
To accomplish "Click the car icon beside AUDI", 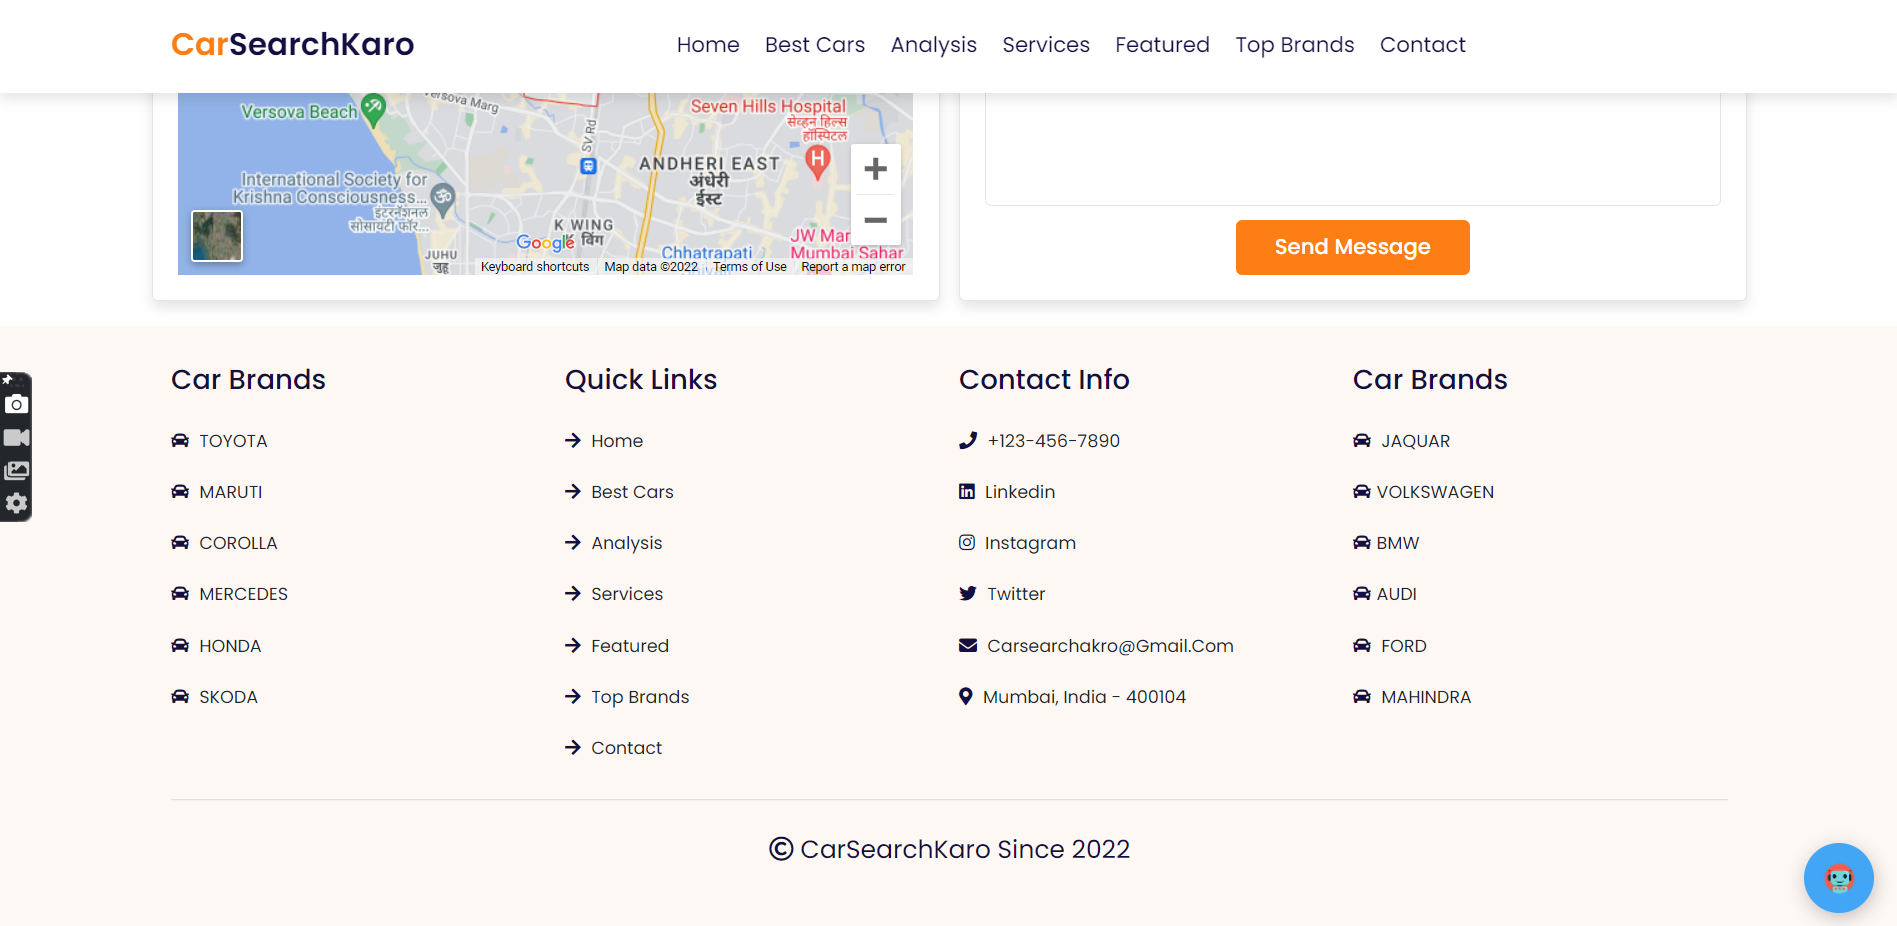I will pyautogui.click(x=1362, y=593).
